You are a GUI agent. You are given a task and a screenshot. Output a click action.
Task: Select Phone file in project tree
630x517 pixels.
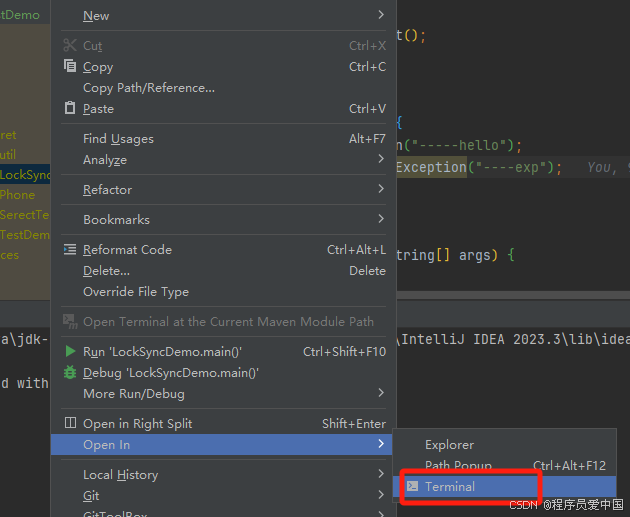(18, 195)
